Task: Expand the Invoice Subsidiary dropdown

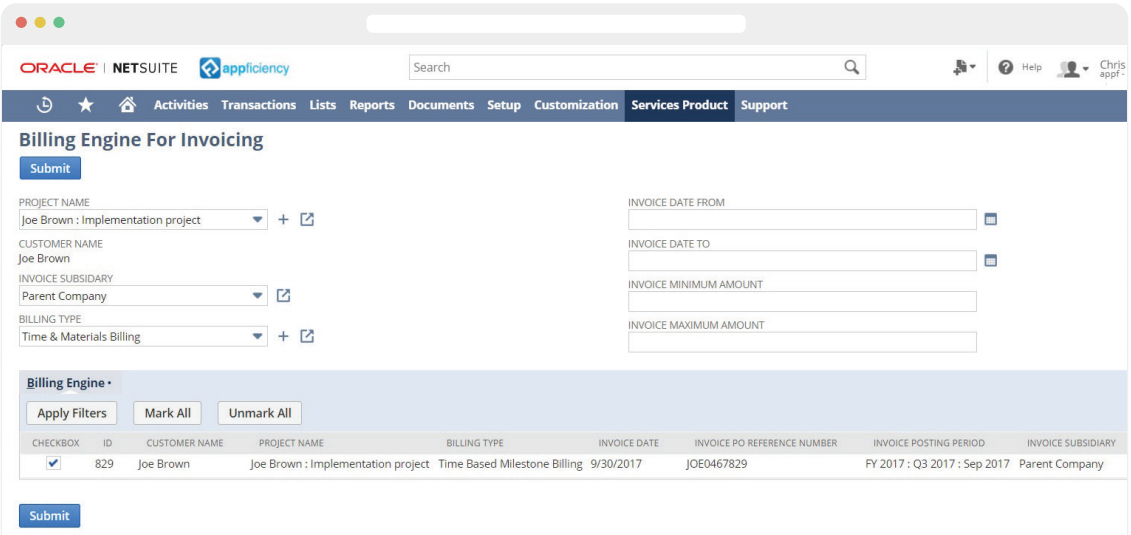Action: point(257,296)
